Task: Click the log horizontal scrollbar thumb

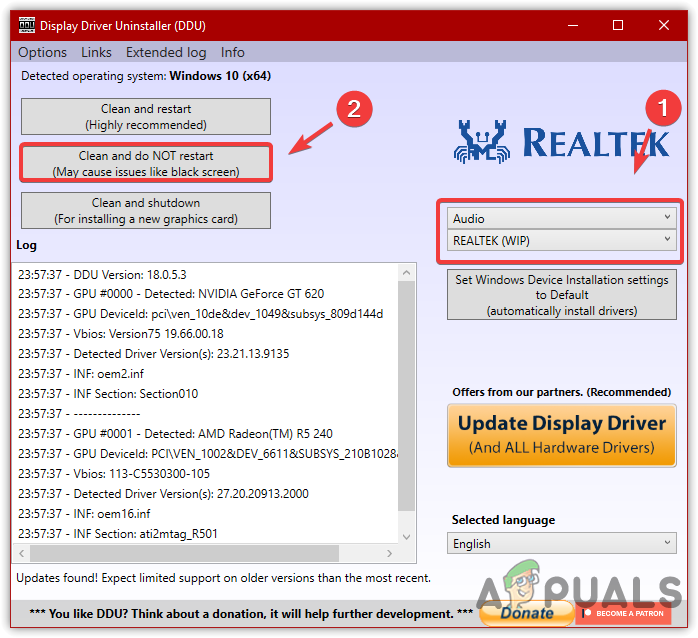Action: (184, 553)
